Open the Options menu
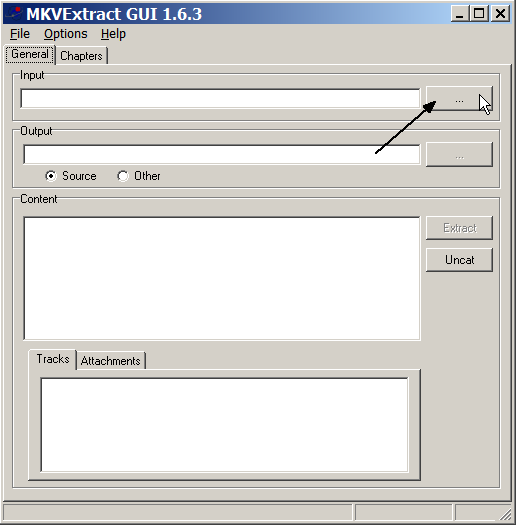This screenshot has width=516, height=525. (66, 34)
